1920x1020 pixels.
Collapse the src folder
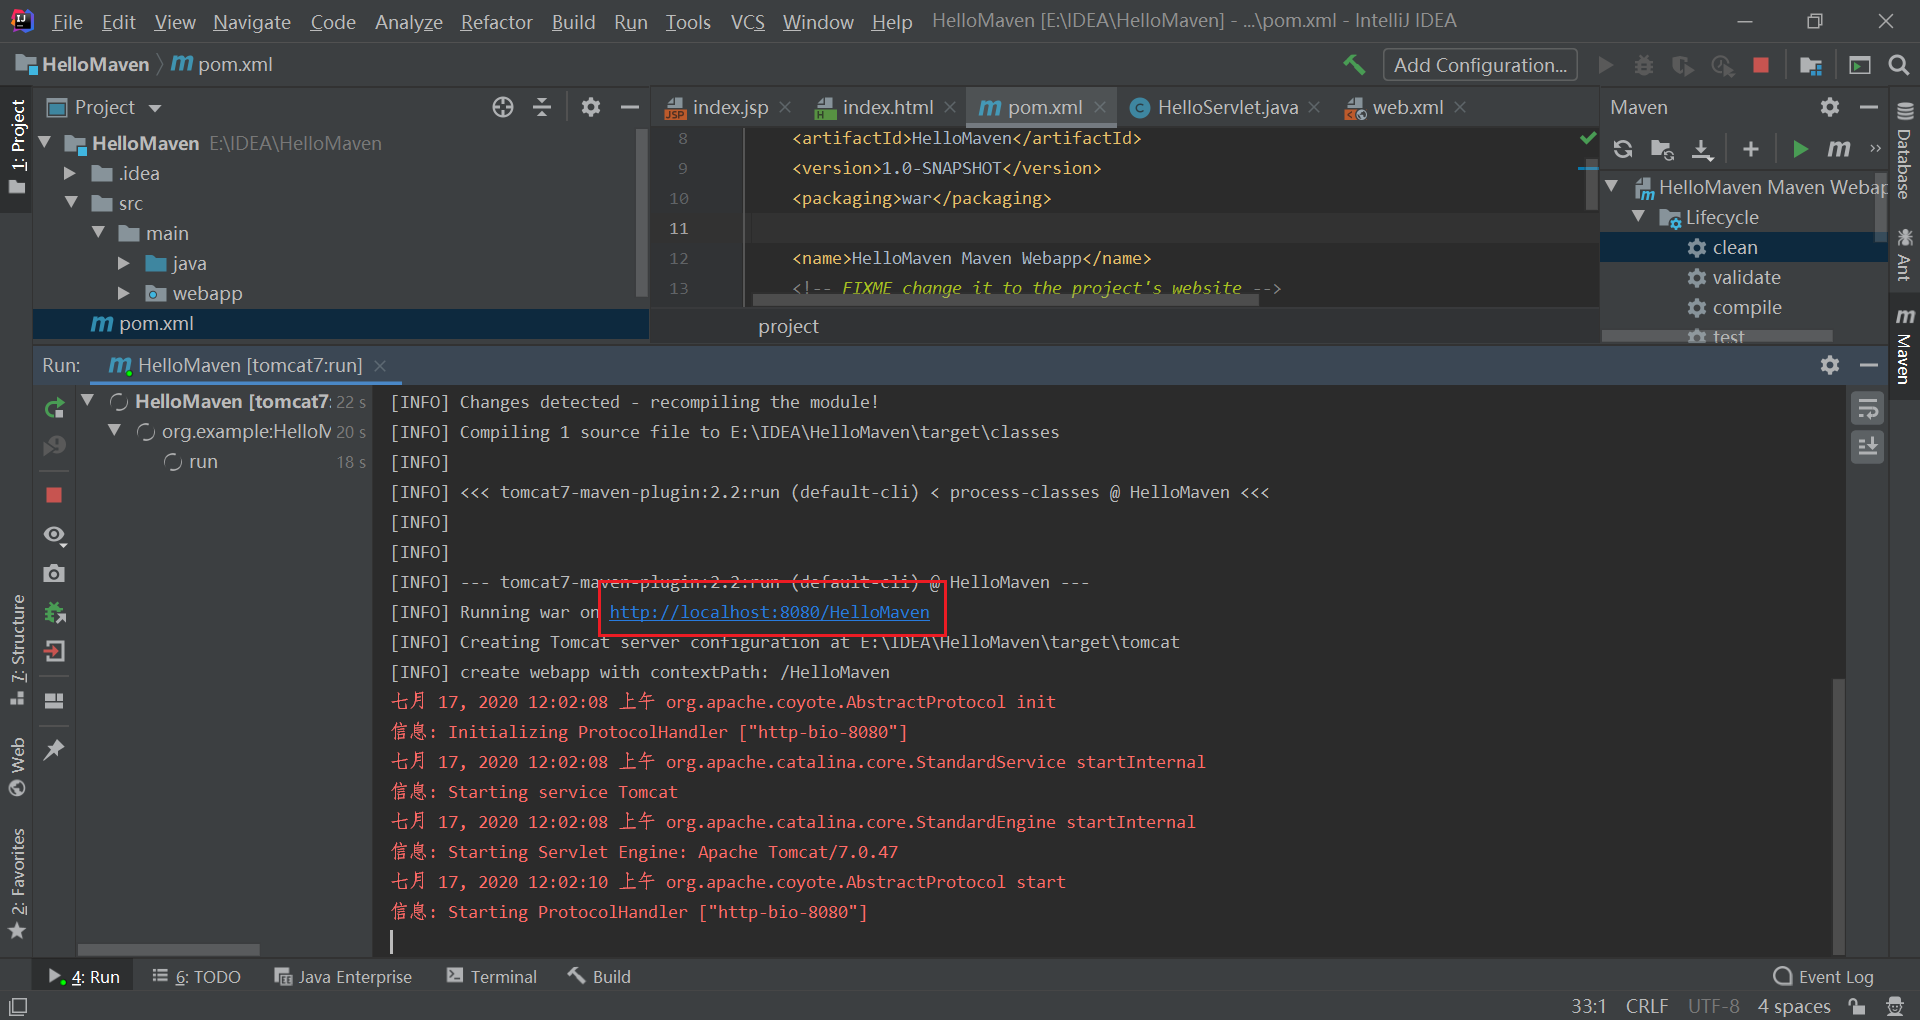[72, 203]
